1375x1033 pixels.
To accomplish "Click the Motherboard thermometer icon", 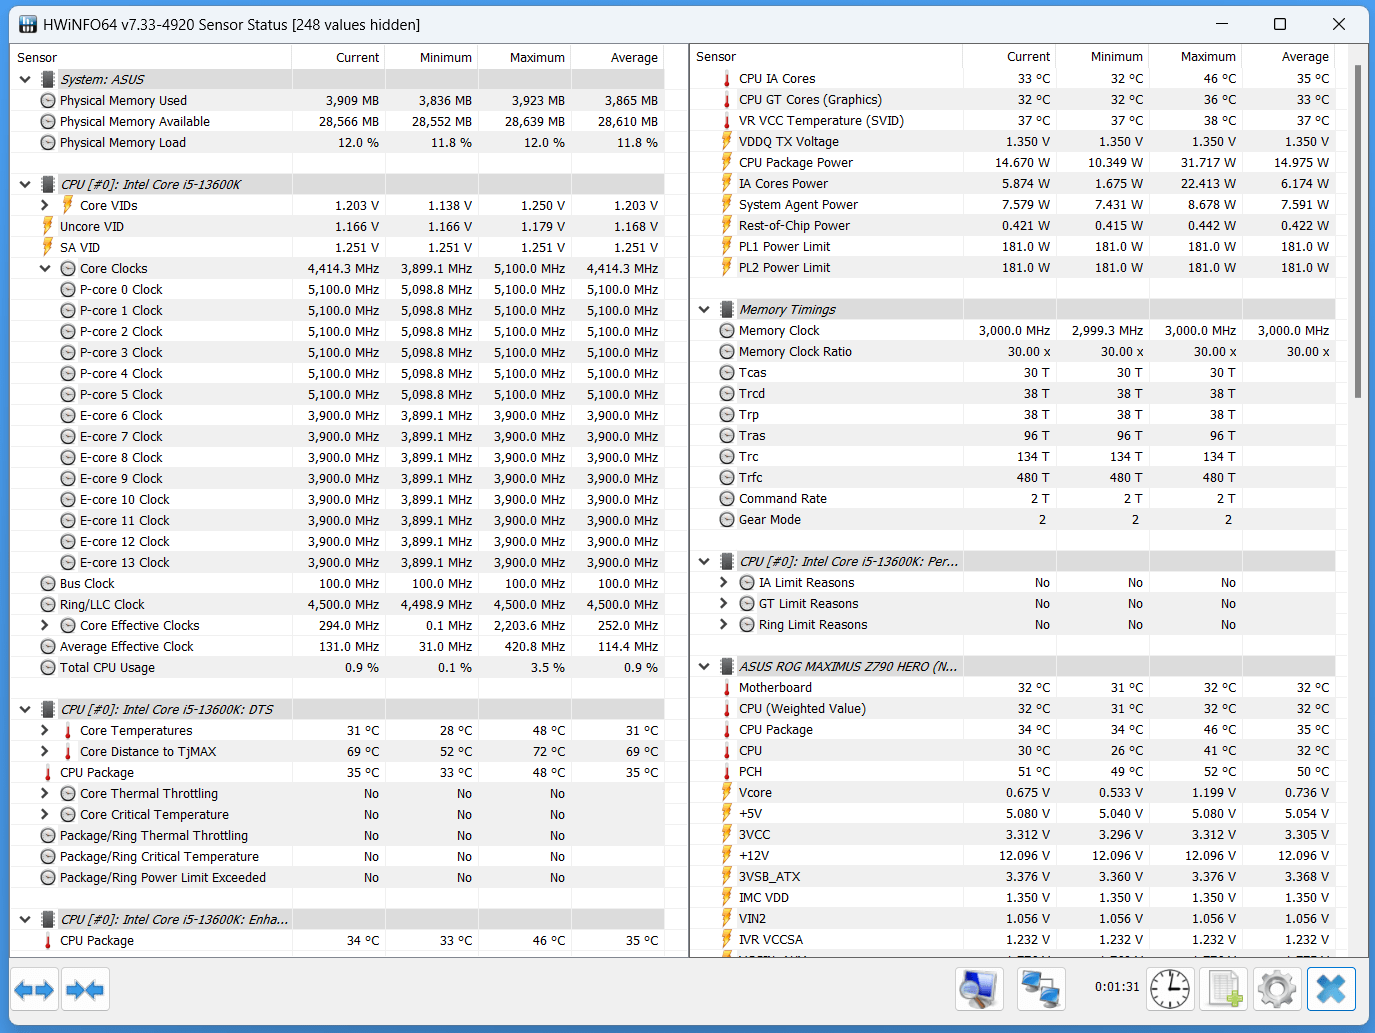I will point(727,687).
